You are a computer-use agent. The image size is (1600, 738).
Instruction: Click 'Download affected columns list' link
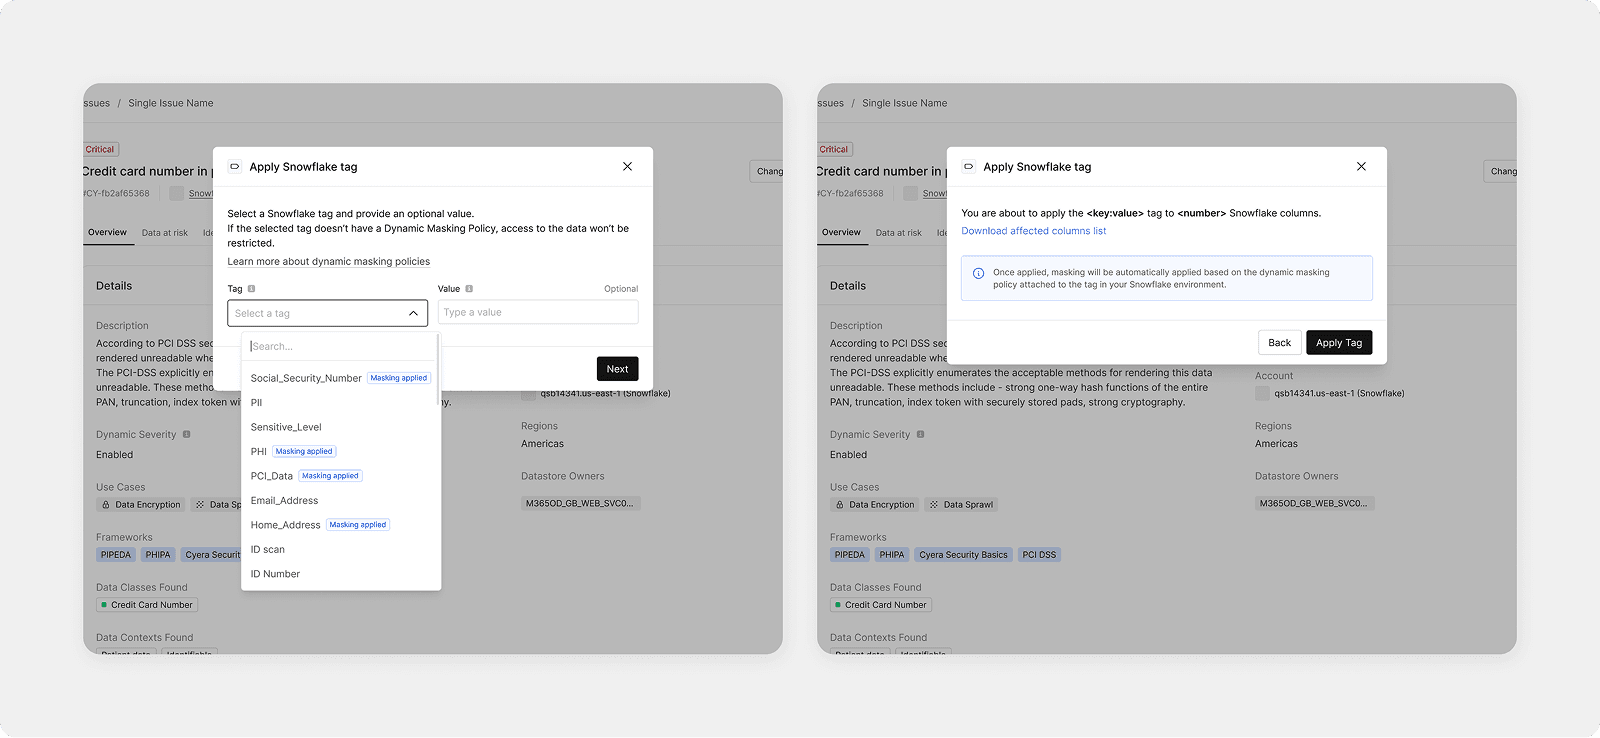click(1033, 231)
